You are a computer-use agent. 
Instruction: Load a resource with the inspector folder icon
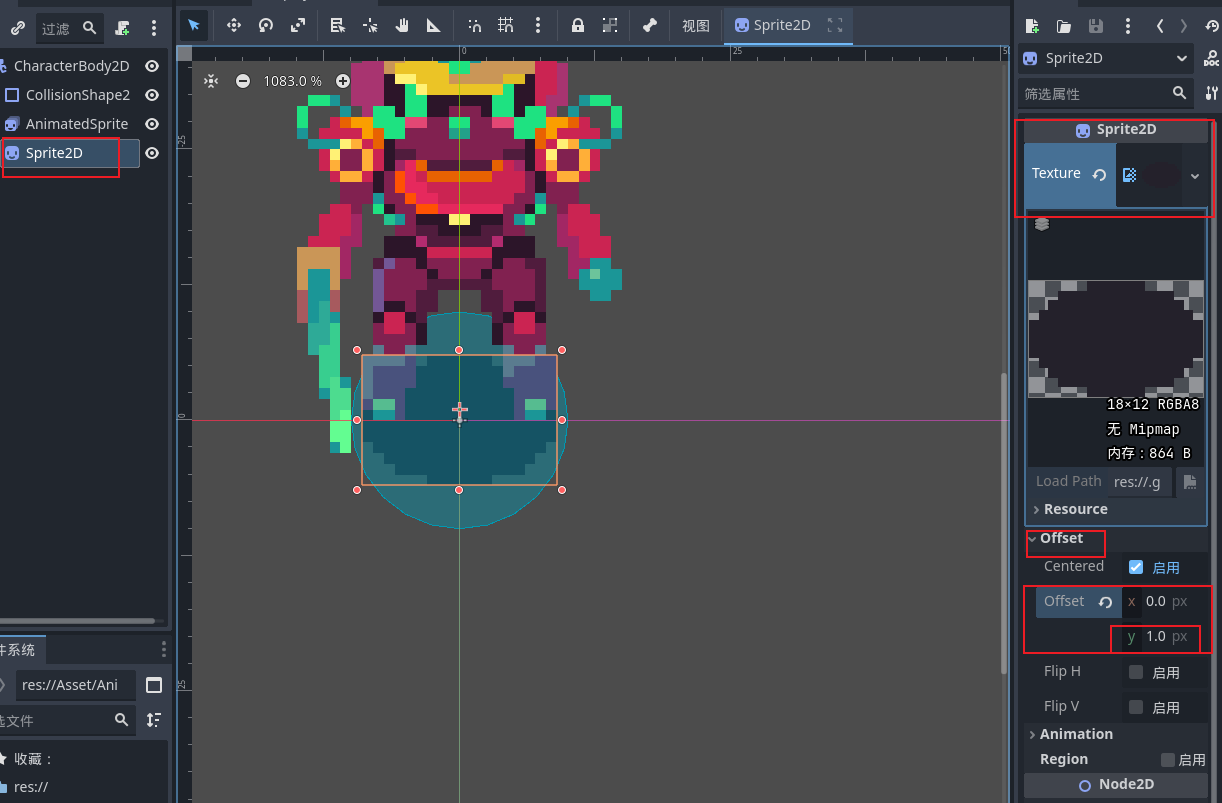click(1064, 26)
